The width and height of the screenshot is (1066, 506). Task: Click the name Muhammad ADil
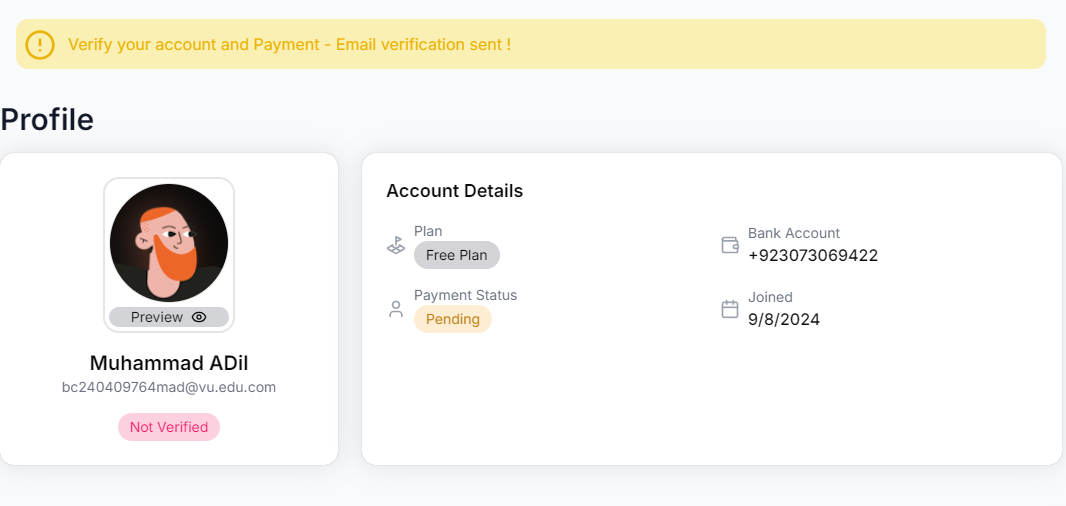[x=169, y=363]
